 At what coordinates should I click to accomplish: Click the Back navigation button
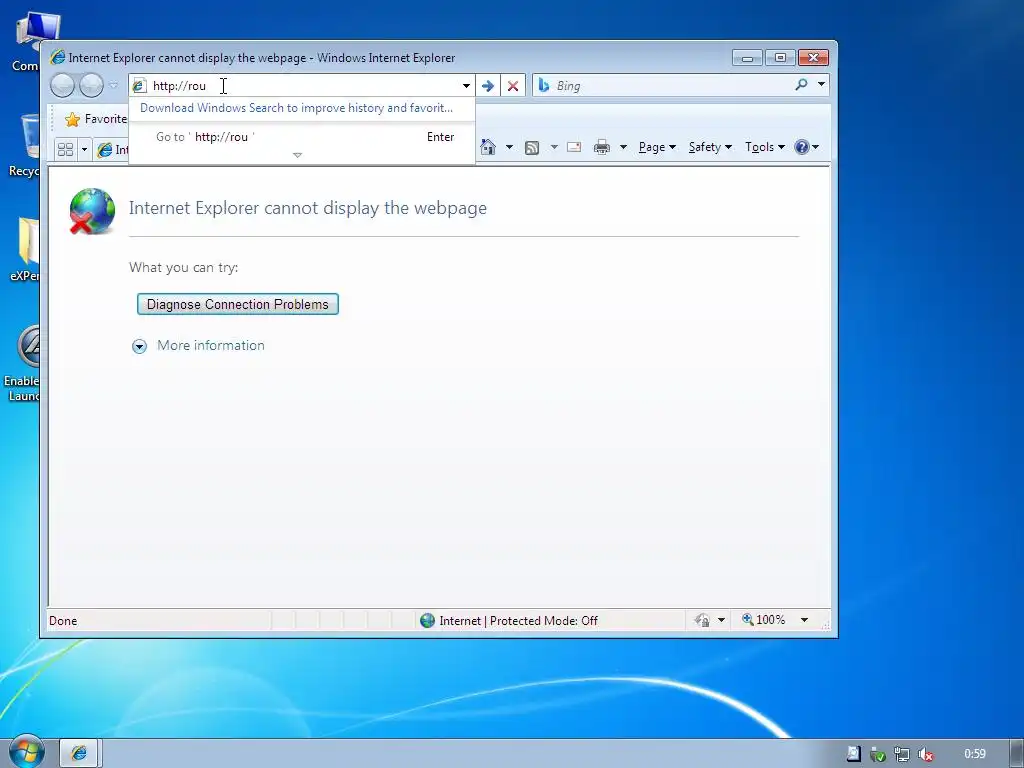tap(62, 86)
